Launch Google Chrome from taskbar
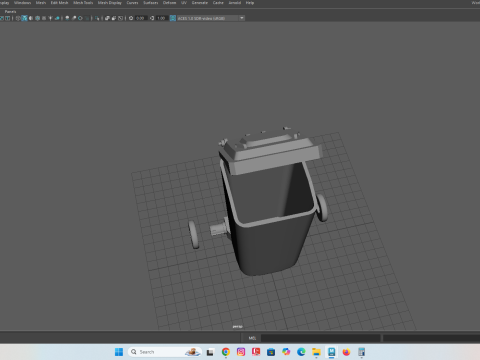The image size is (480, 360). coord(226,352)
